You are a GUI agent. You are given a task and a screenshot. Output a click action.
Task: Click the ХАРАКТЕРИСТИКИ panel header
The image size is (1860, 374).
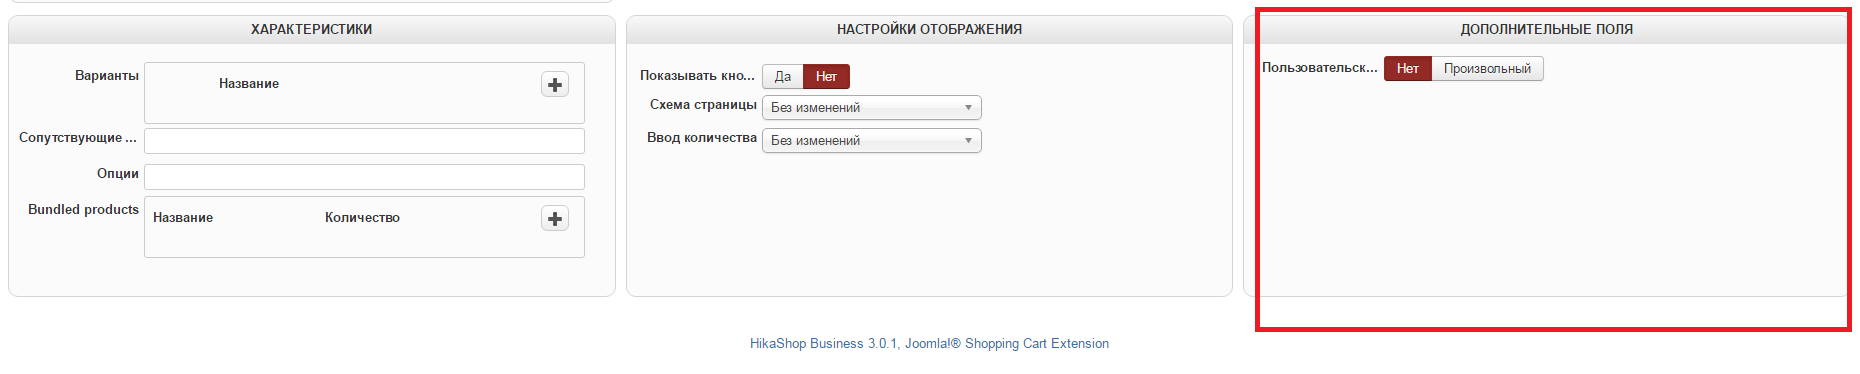[x=312, y=29]
